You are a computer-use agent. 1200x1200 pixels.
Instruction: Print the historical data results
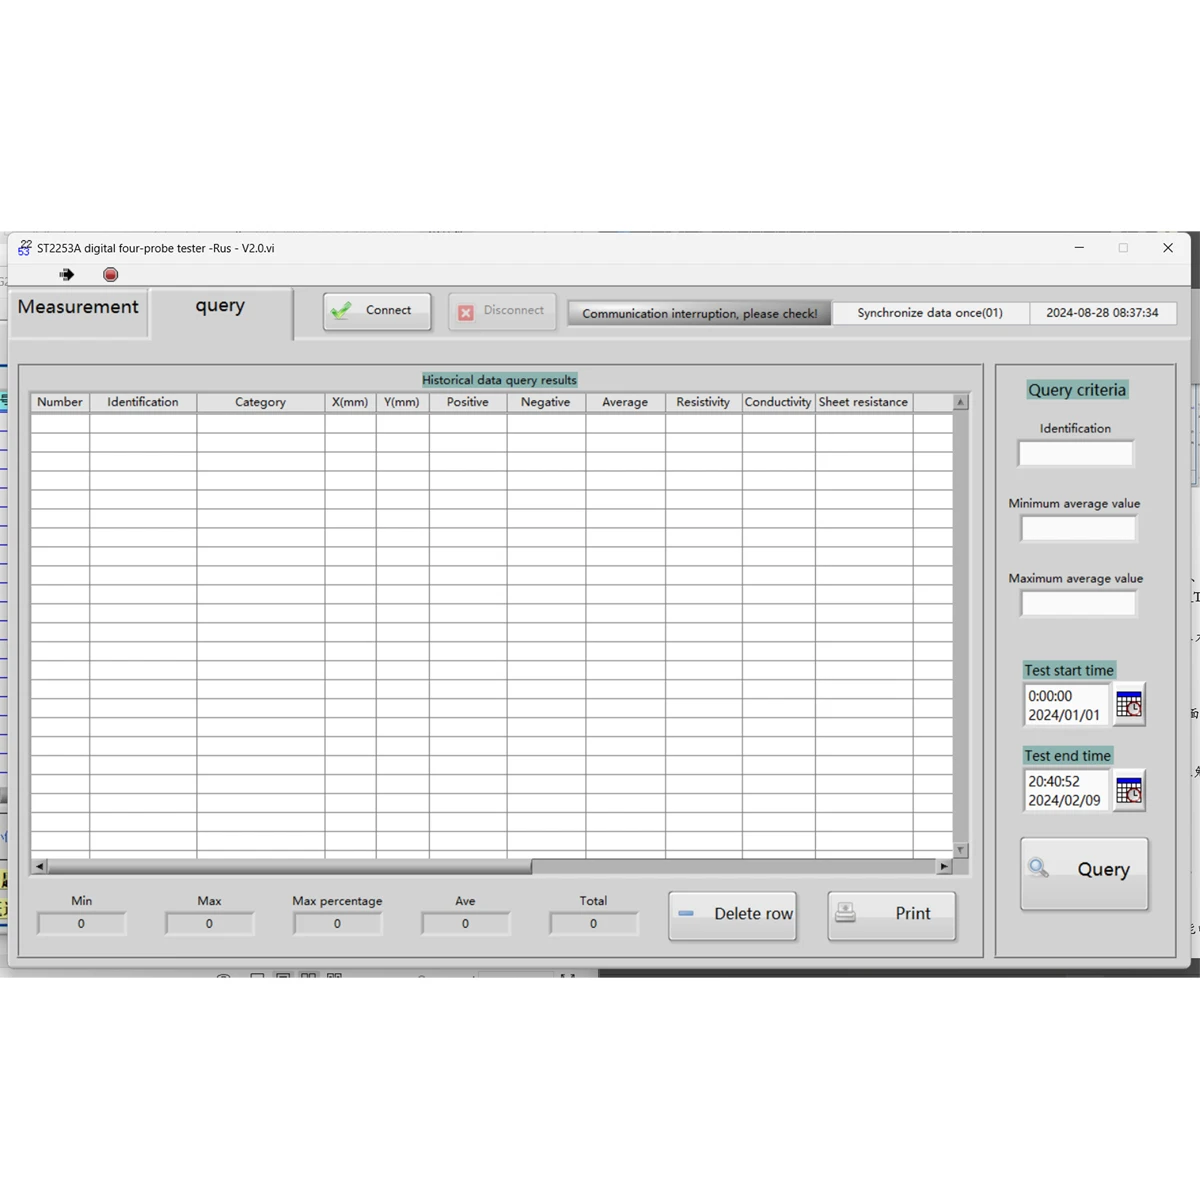pyautogui.click(x=891, y=915)
